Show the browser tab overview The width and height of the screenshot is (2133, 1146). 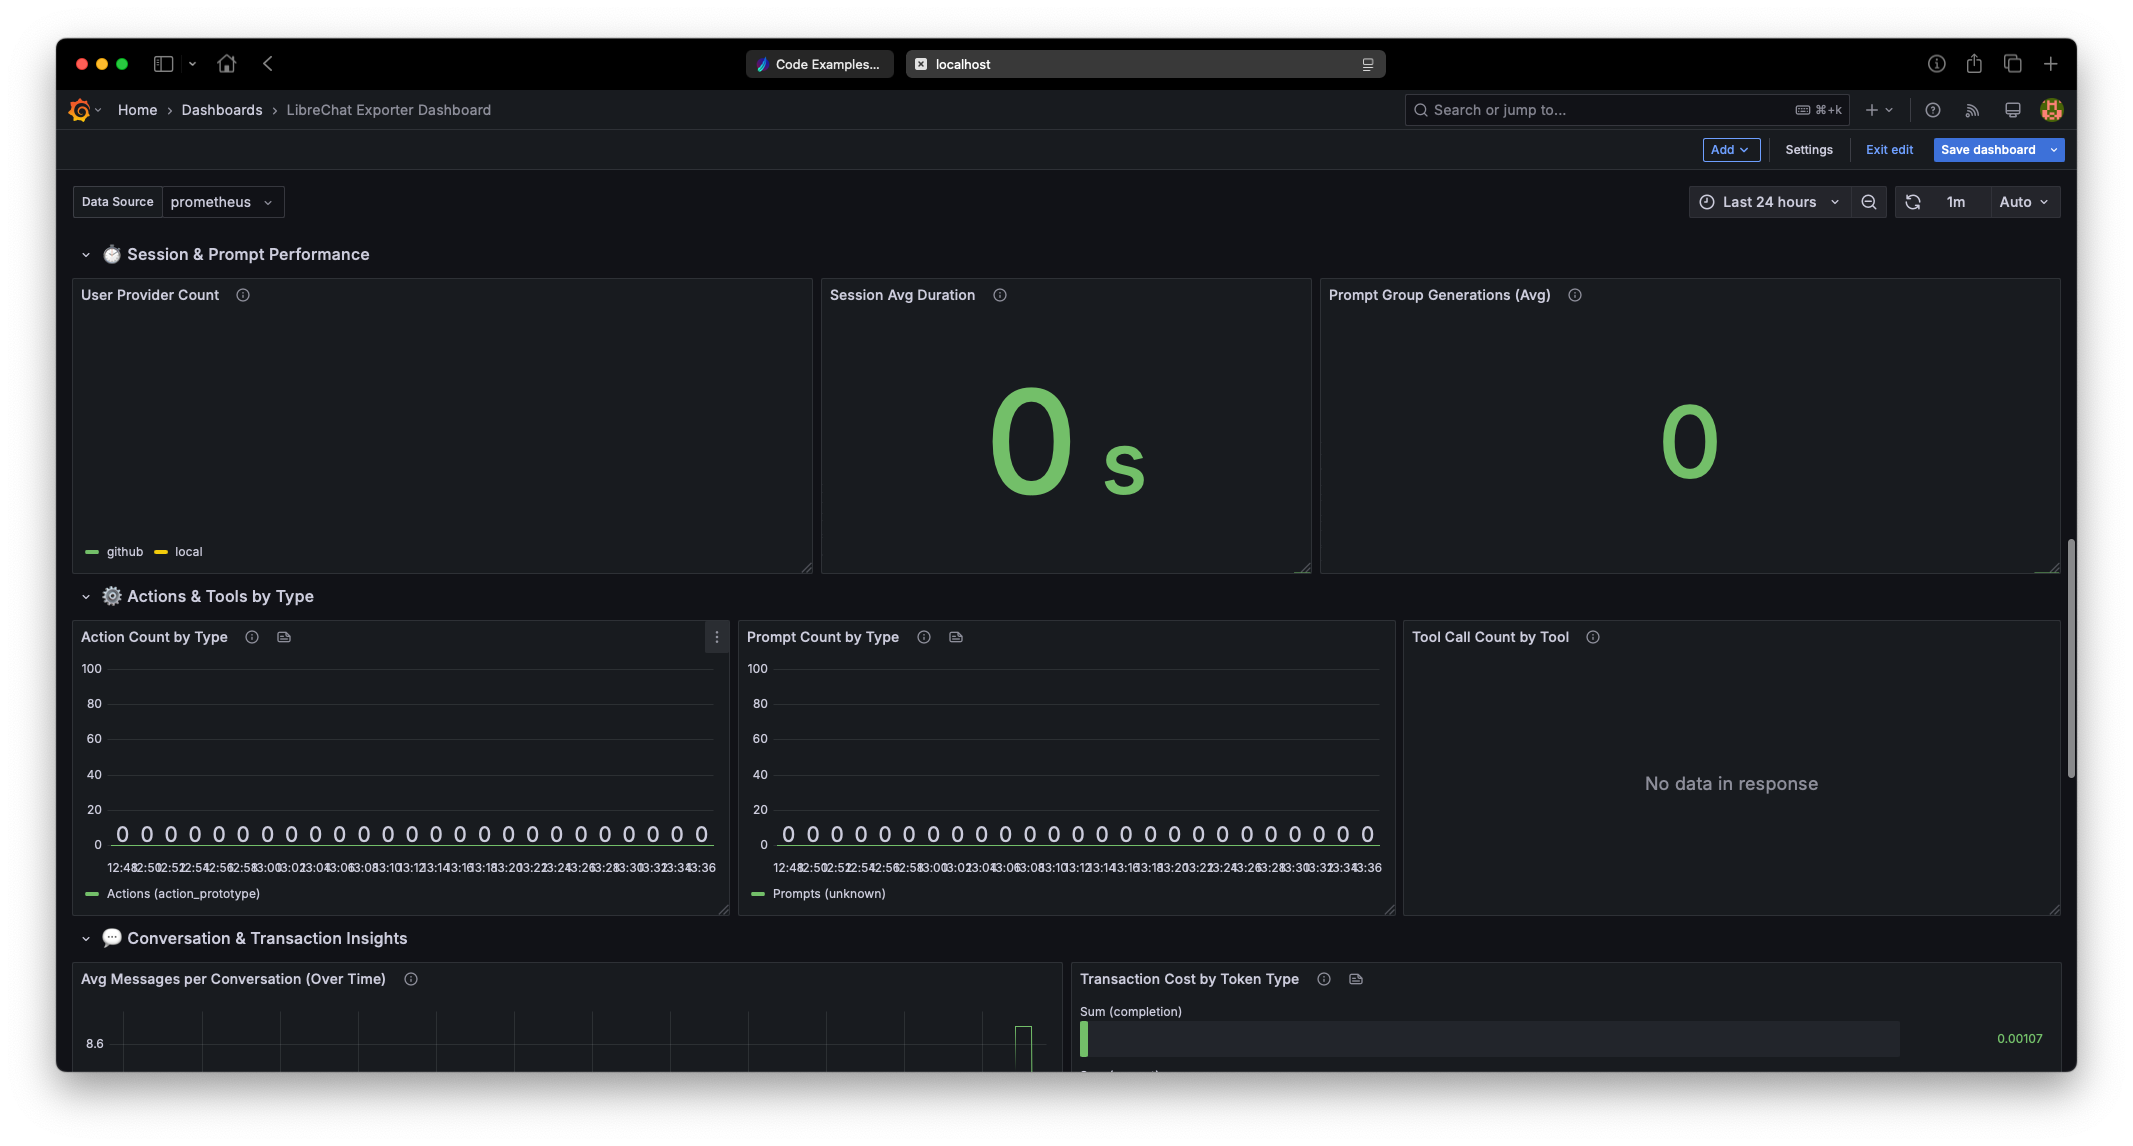tap(2013, 64)
